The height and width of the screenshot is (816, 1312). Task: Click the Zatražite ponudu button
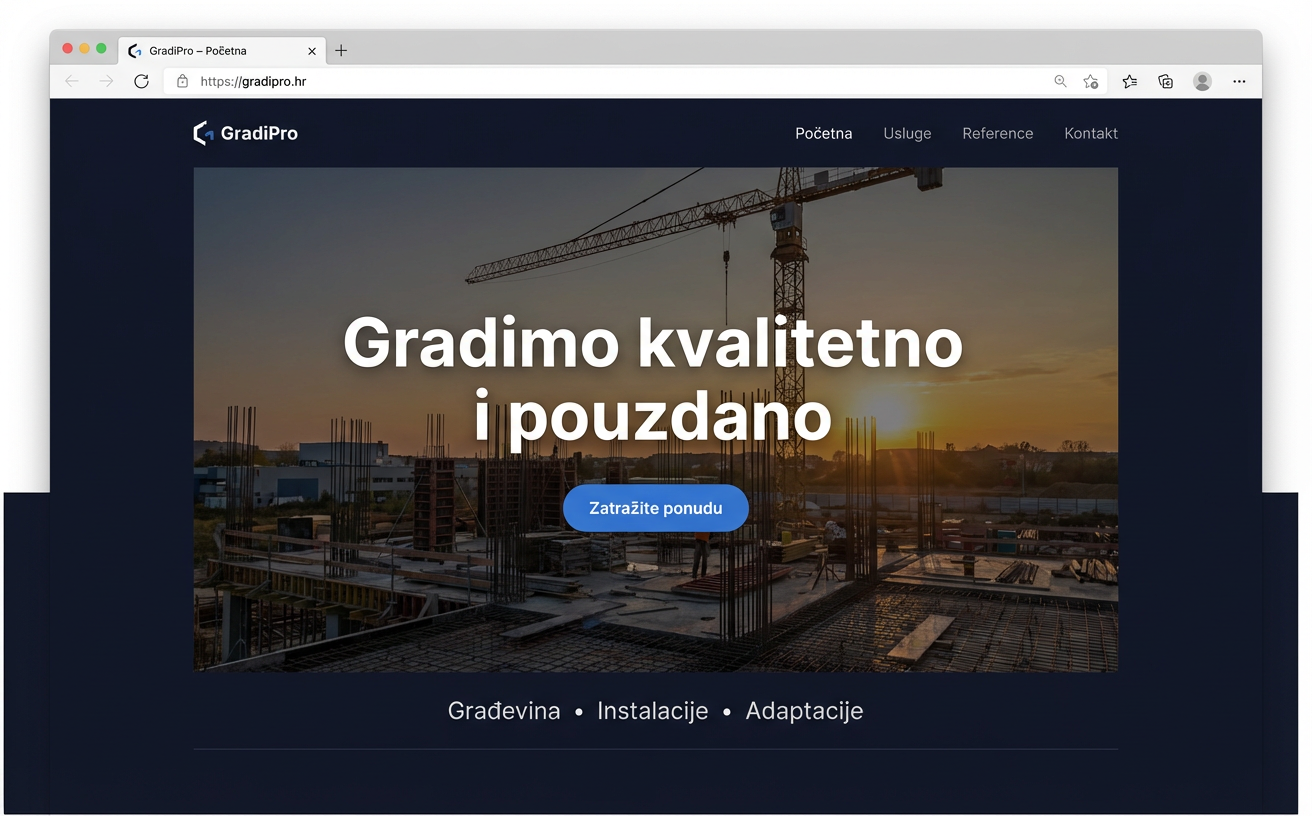point(656,508)
